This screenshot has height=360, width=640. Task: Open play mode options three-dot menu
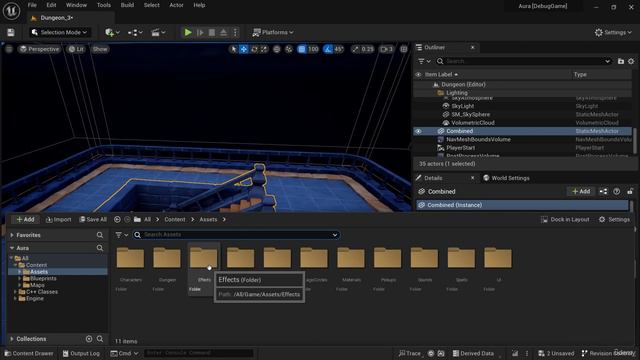point(235,32)
